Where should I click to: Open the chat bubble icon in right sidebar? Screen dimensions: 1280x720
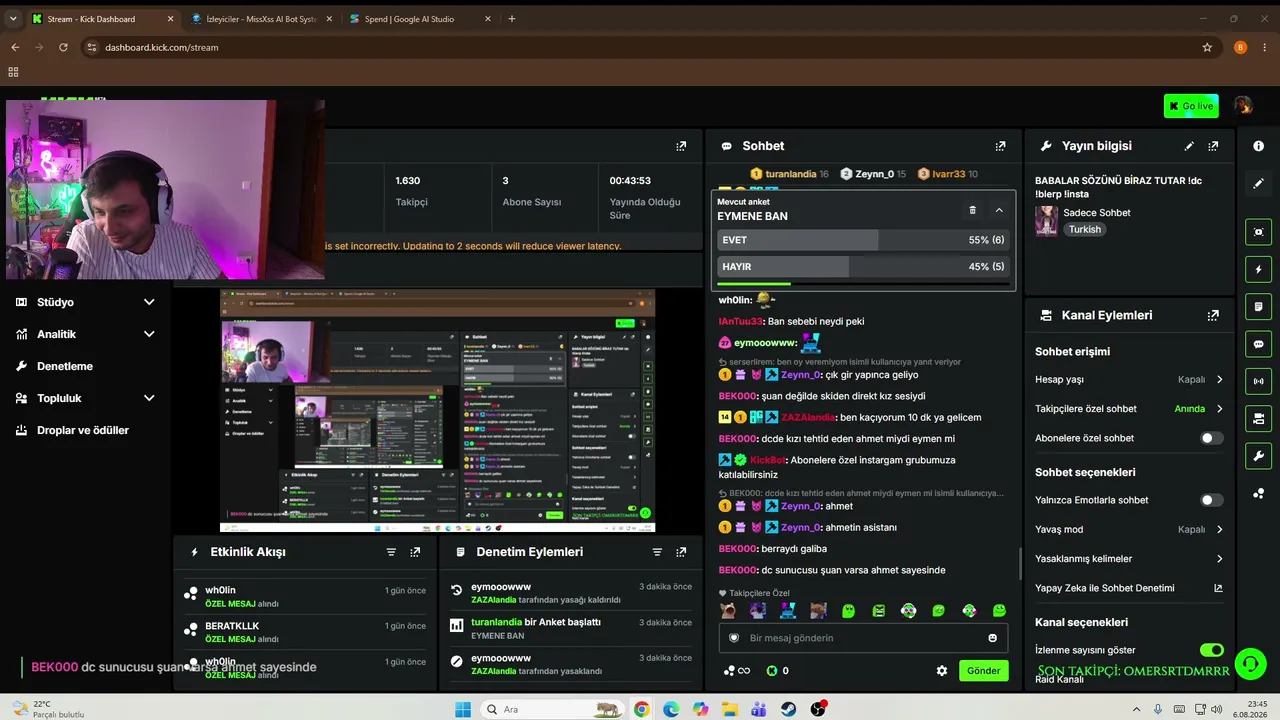pos(1258,344)
